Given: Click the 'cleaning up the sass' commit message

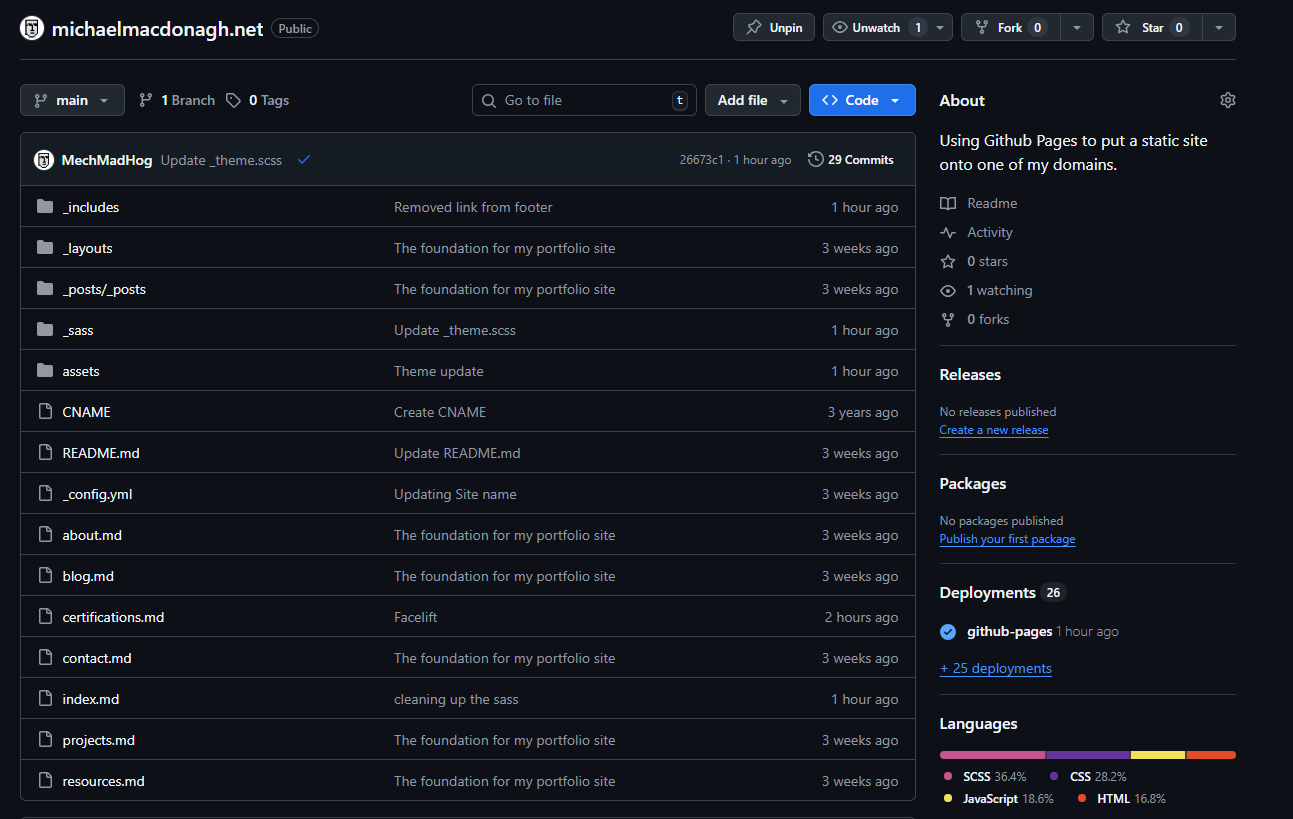Looking at the screenshot, I should (456, 699).
